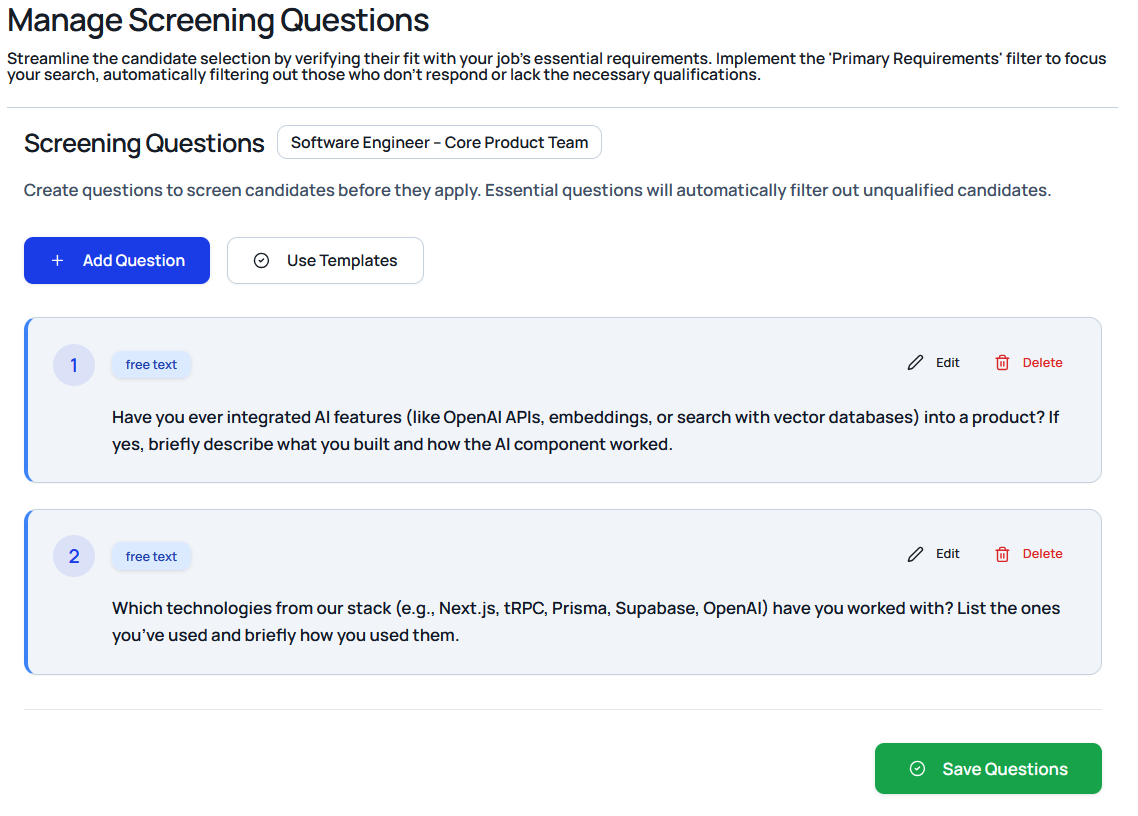Click the check-circle icon in Use Templates

pos(262,261)
